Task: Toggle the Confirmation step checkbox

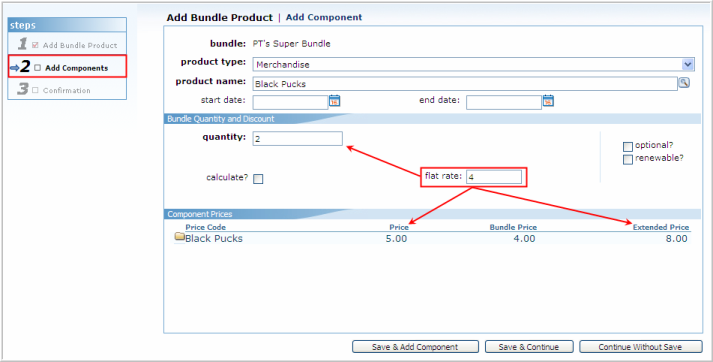Action: coord(35,90)
